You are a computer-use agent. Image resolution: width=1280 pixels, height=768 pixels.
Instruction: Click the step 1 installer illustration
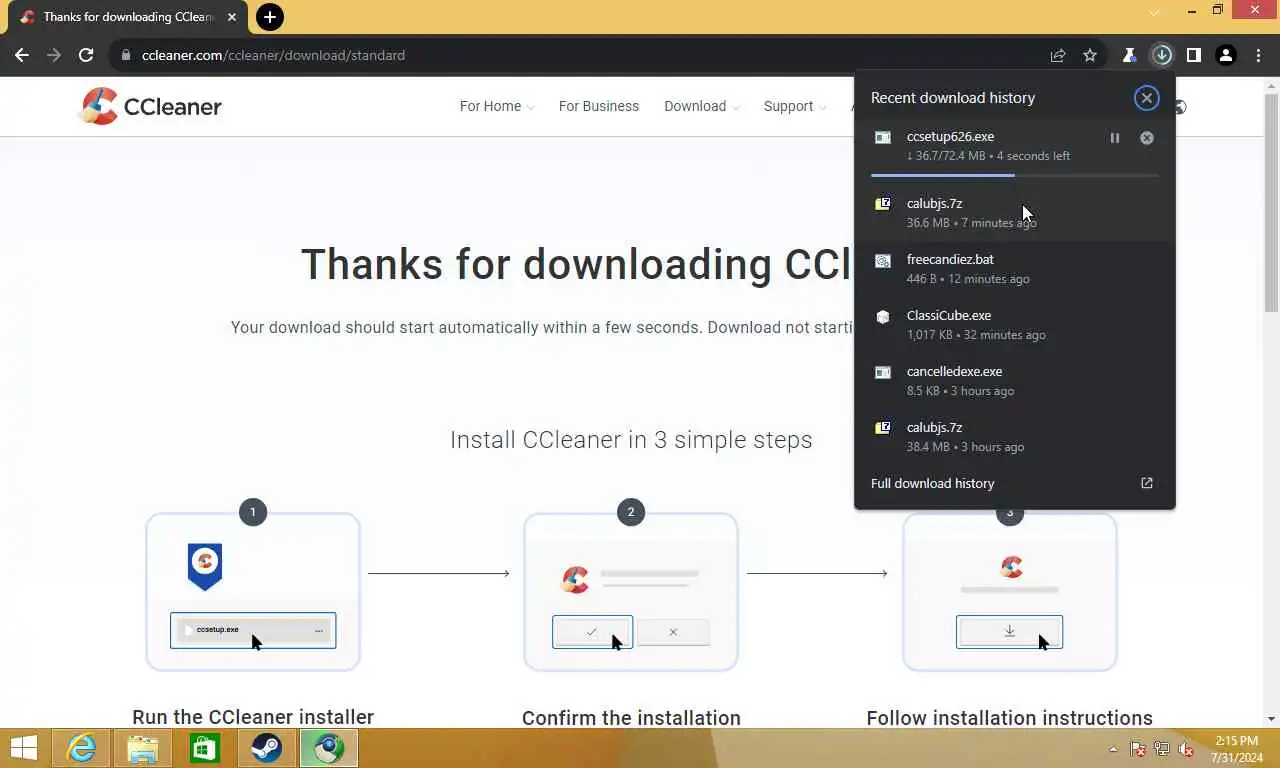(x=253, y=591)
